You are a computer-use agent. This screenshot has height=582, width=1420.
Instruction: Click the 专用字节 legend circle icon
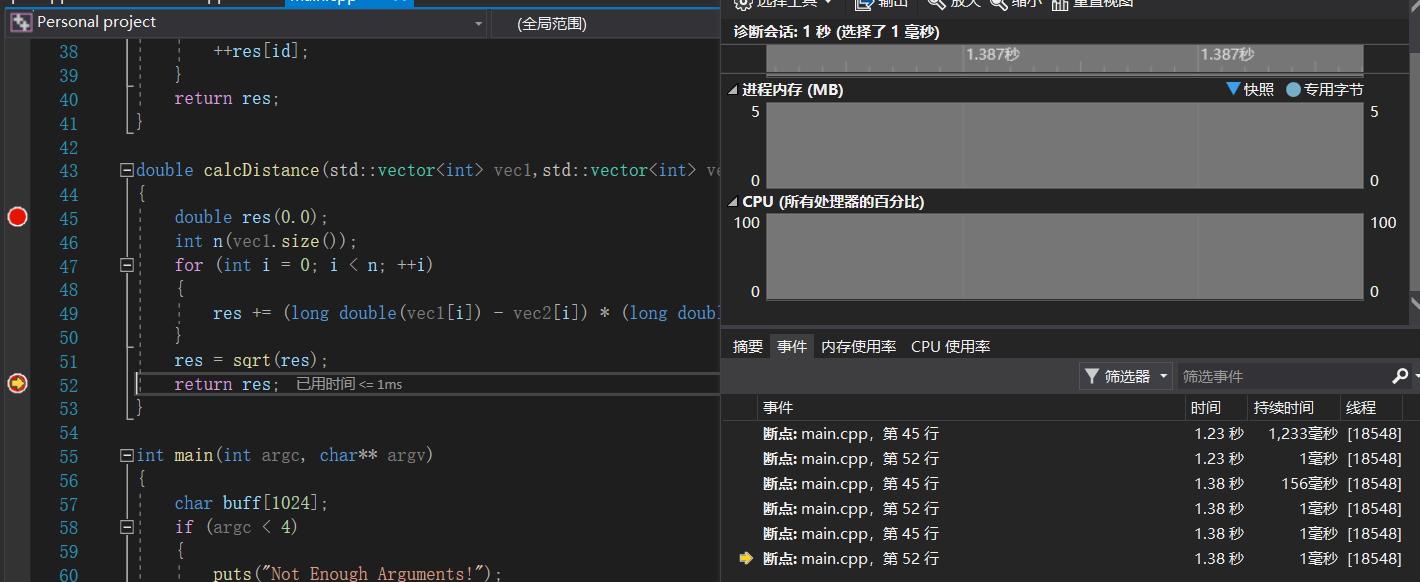[1293, 89]
